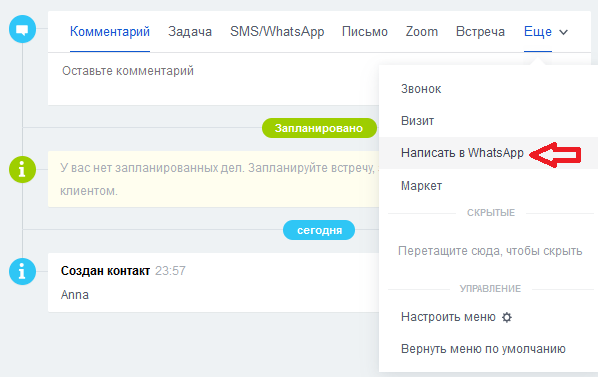This screenshot has height=377, width=598.
Task: Open the Письмо tab
Action: click(365, 32)
